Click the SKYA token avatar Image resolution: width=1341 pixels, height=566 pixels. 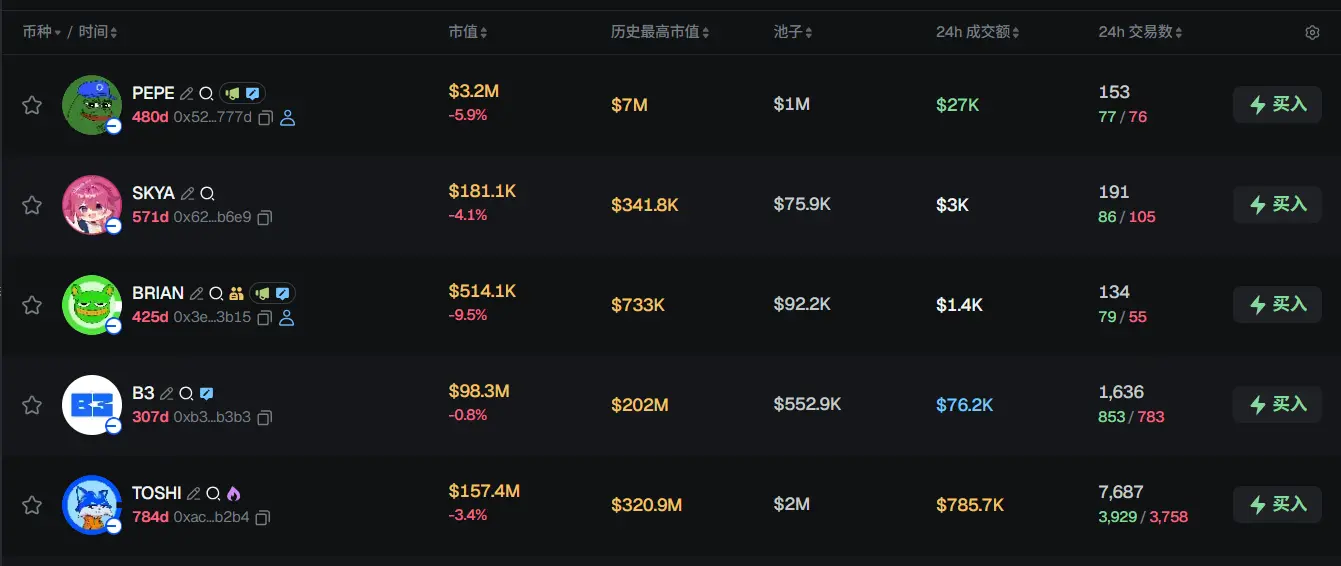(x=92, y=205)
